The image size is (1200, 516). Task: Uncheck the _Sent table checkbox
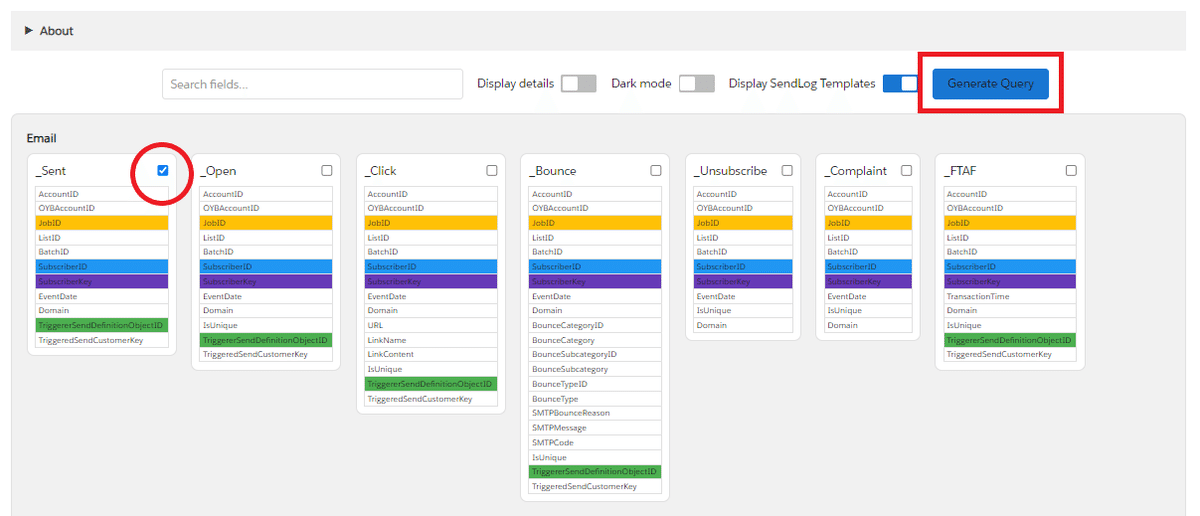coord(163,170)
